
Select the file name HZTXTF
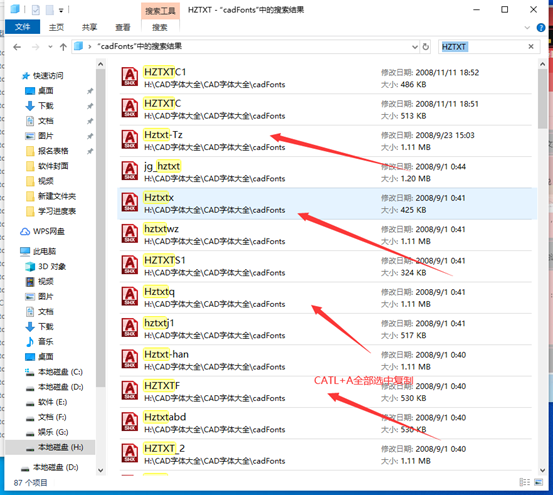(x=162, y=385)
